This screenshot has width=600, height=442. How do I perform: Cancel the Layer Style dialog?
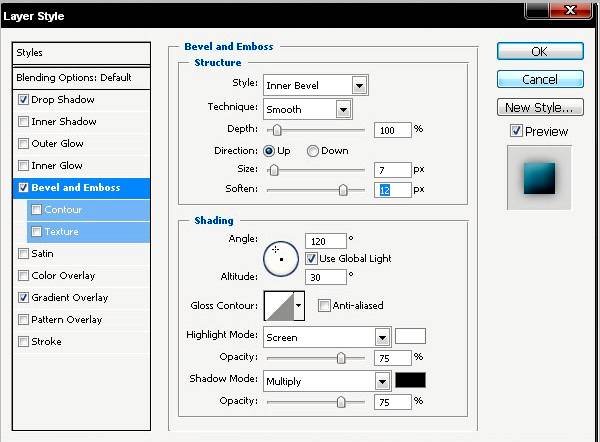539,79
